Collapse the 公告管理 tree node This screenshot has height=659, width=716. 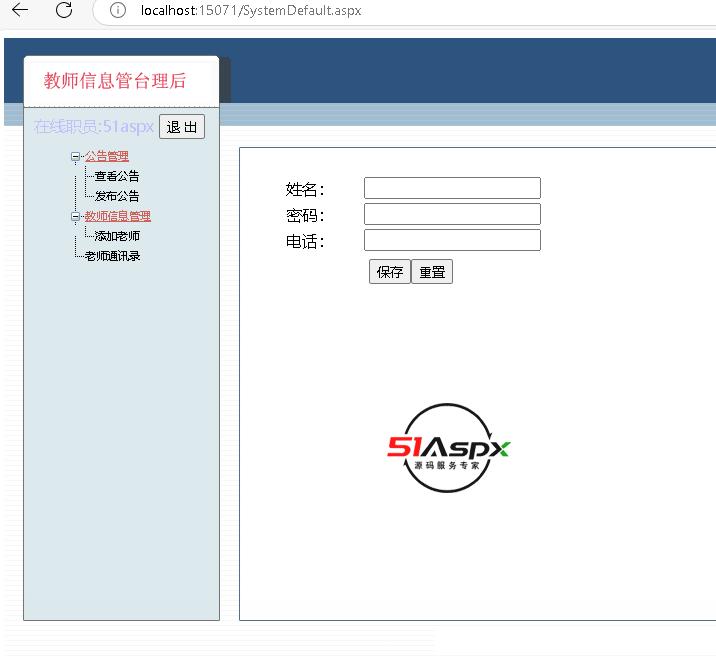coord(75,157)
